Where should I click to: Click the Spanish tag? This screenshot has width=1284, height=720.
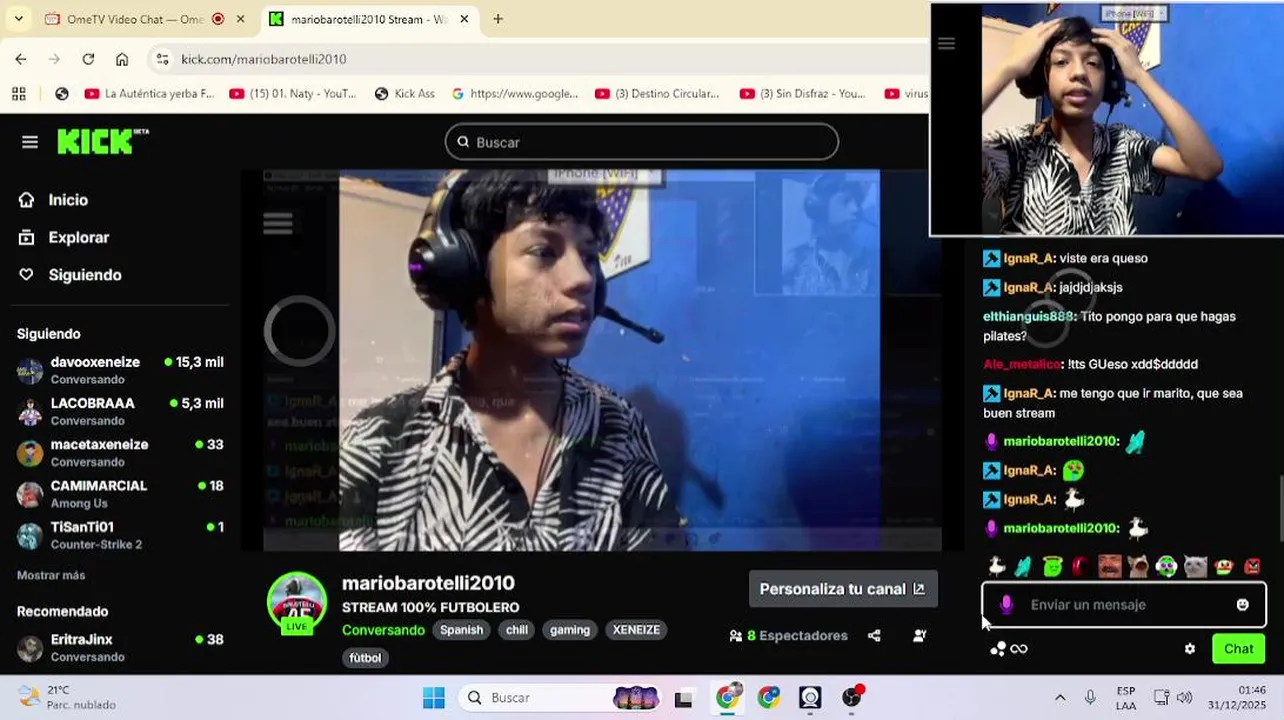[461, 630]
